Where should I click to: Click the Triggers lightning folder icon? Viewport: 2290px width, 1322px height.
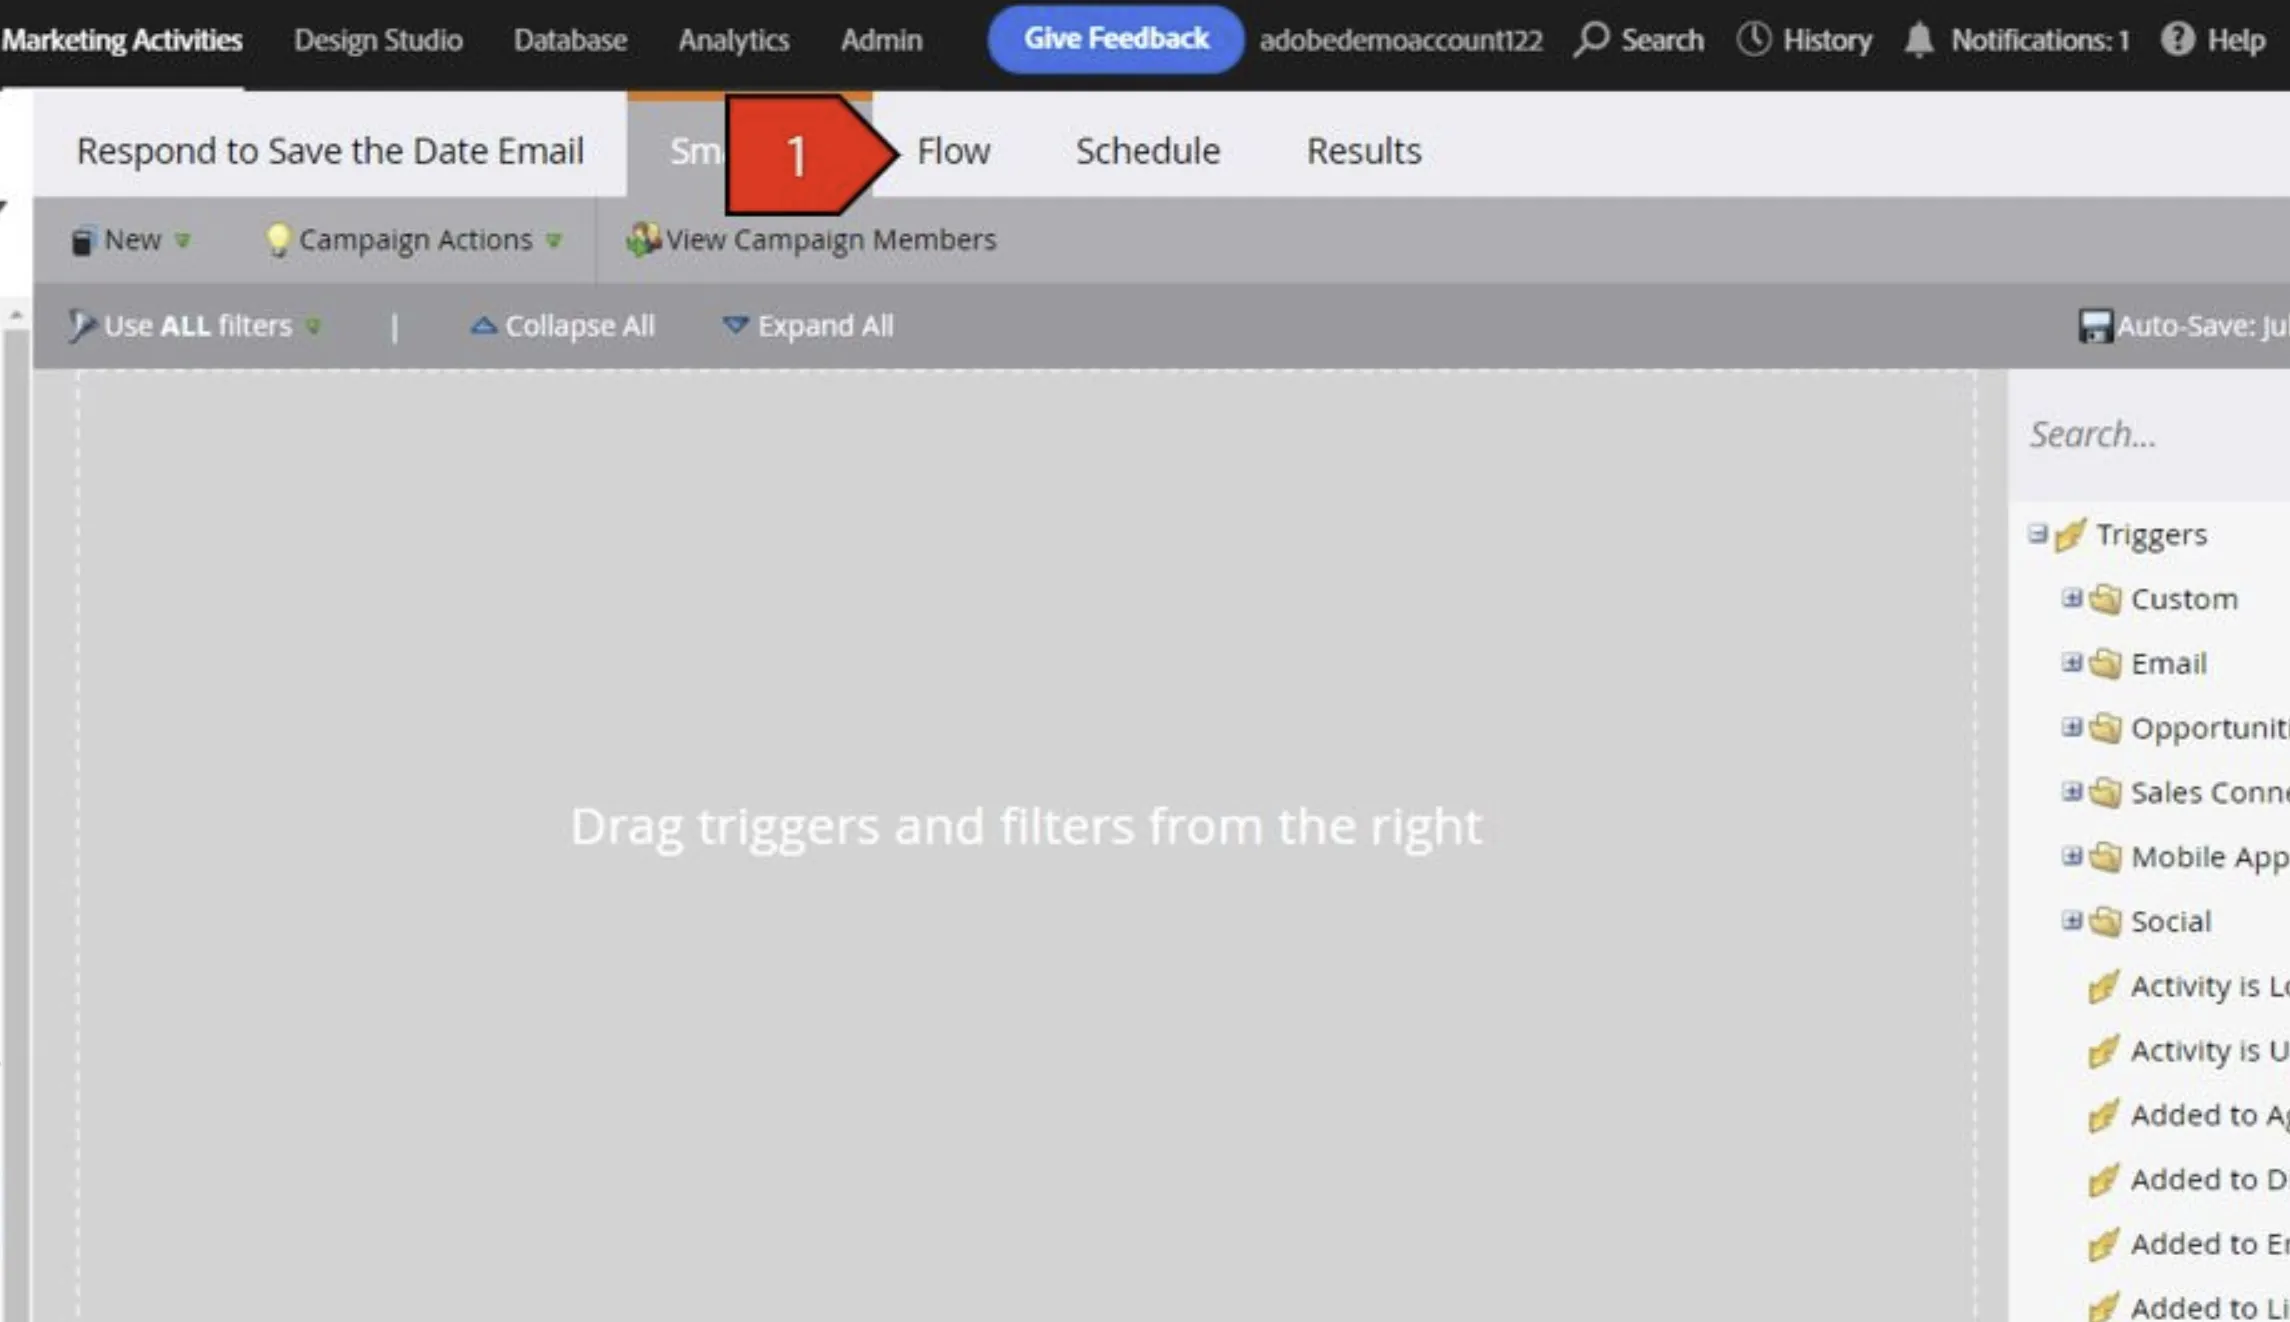(x=2070, y=535)
